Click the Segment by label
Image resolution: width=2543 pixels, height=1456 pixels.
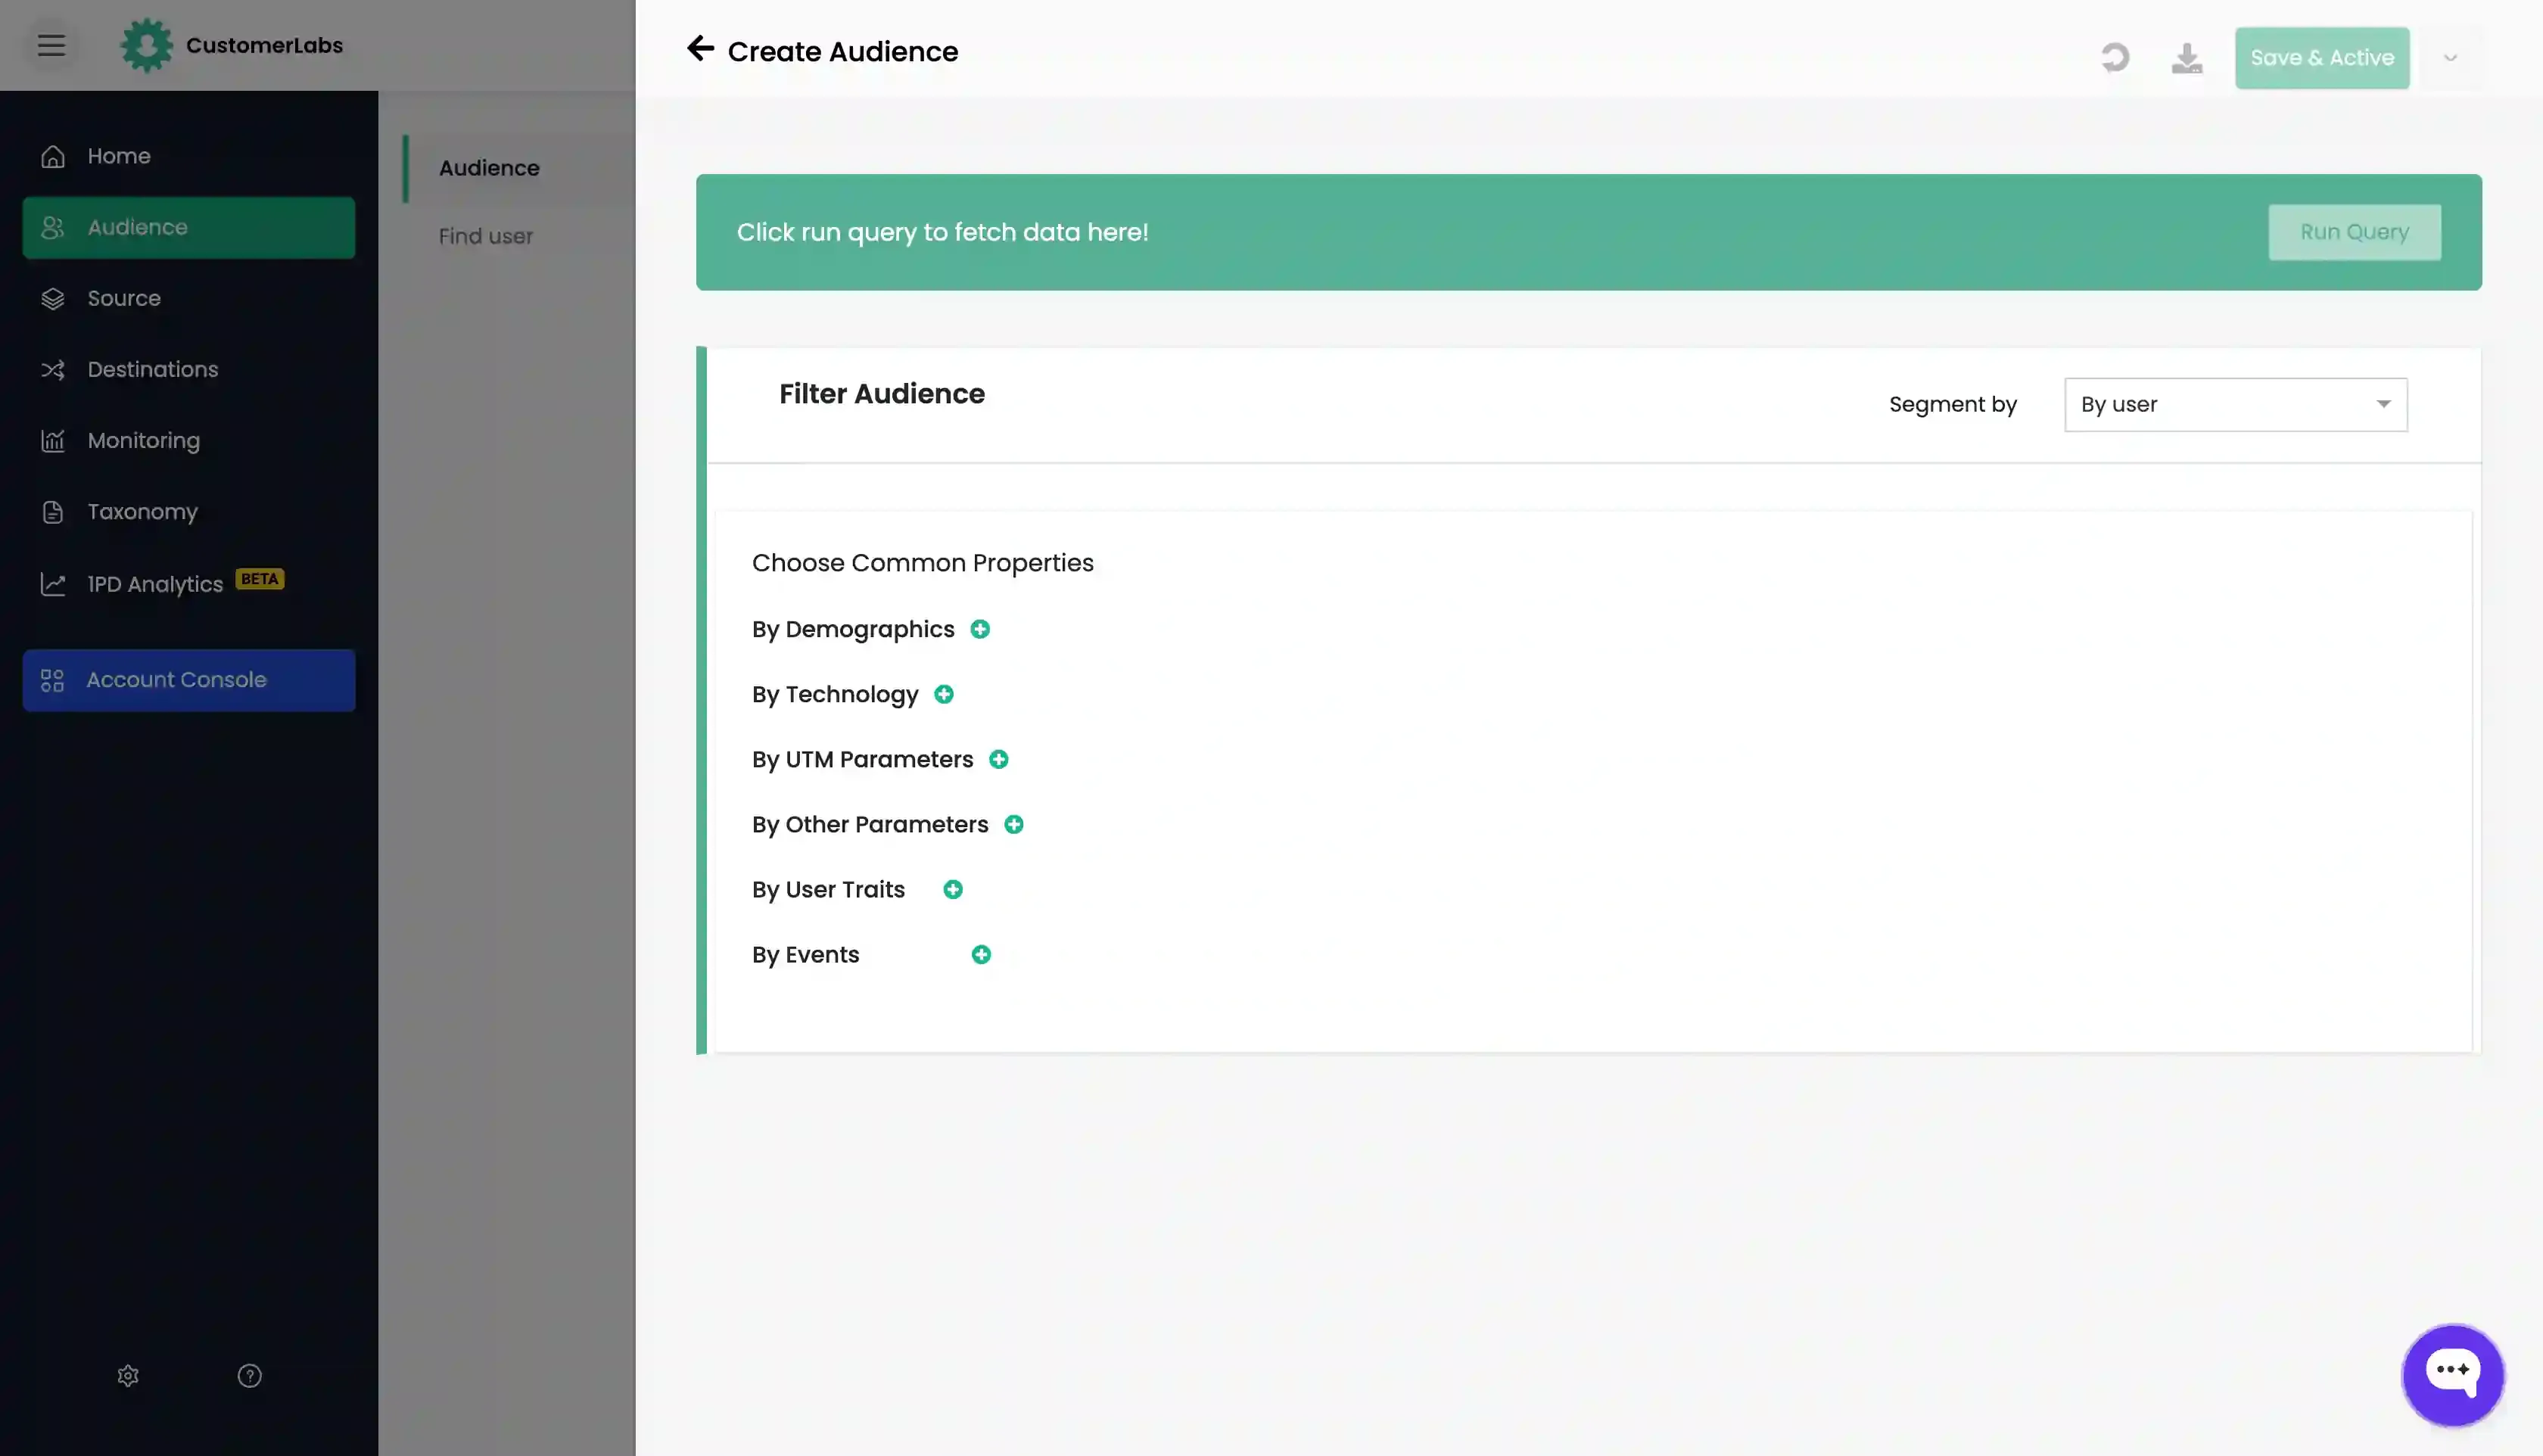coord(1952,404)
